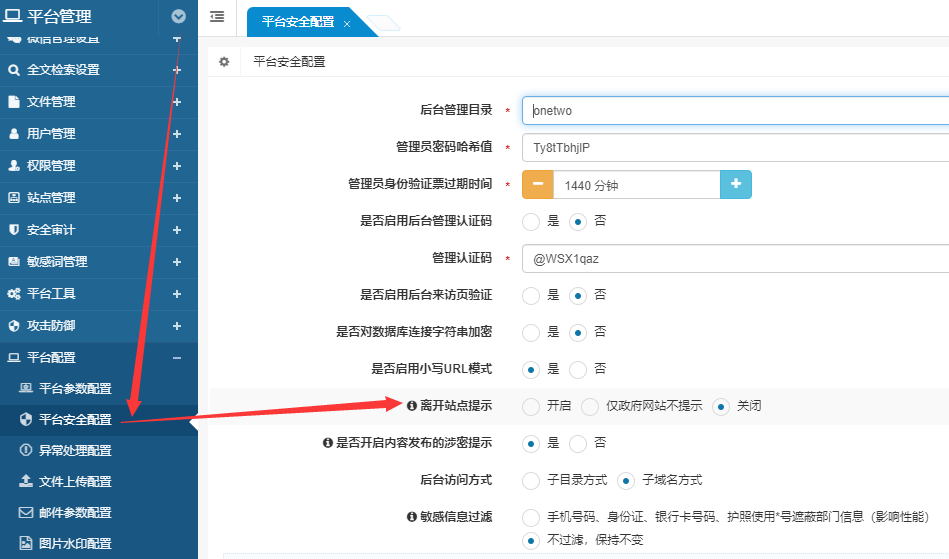Click the search icon for 全文检索设置

[x=14, y=70]
